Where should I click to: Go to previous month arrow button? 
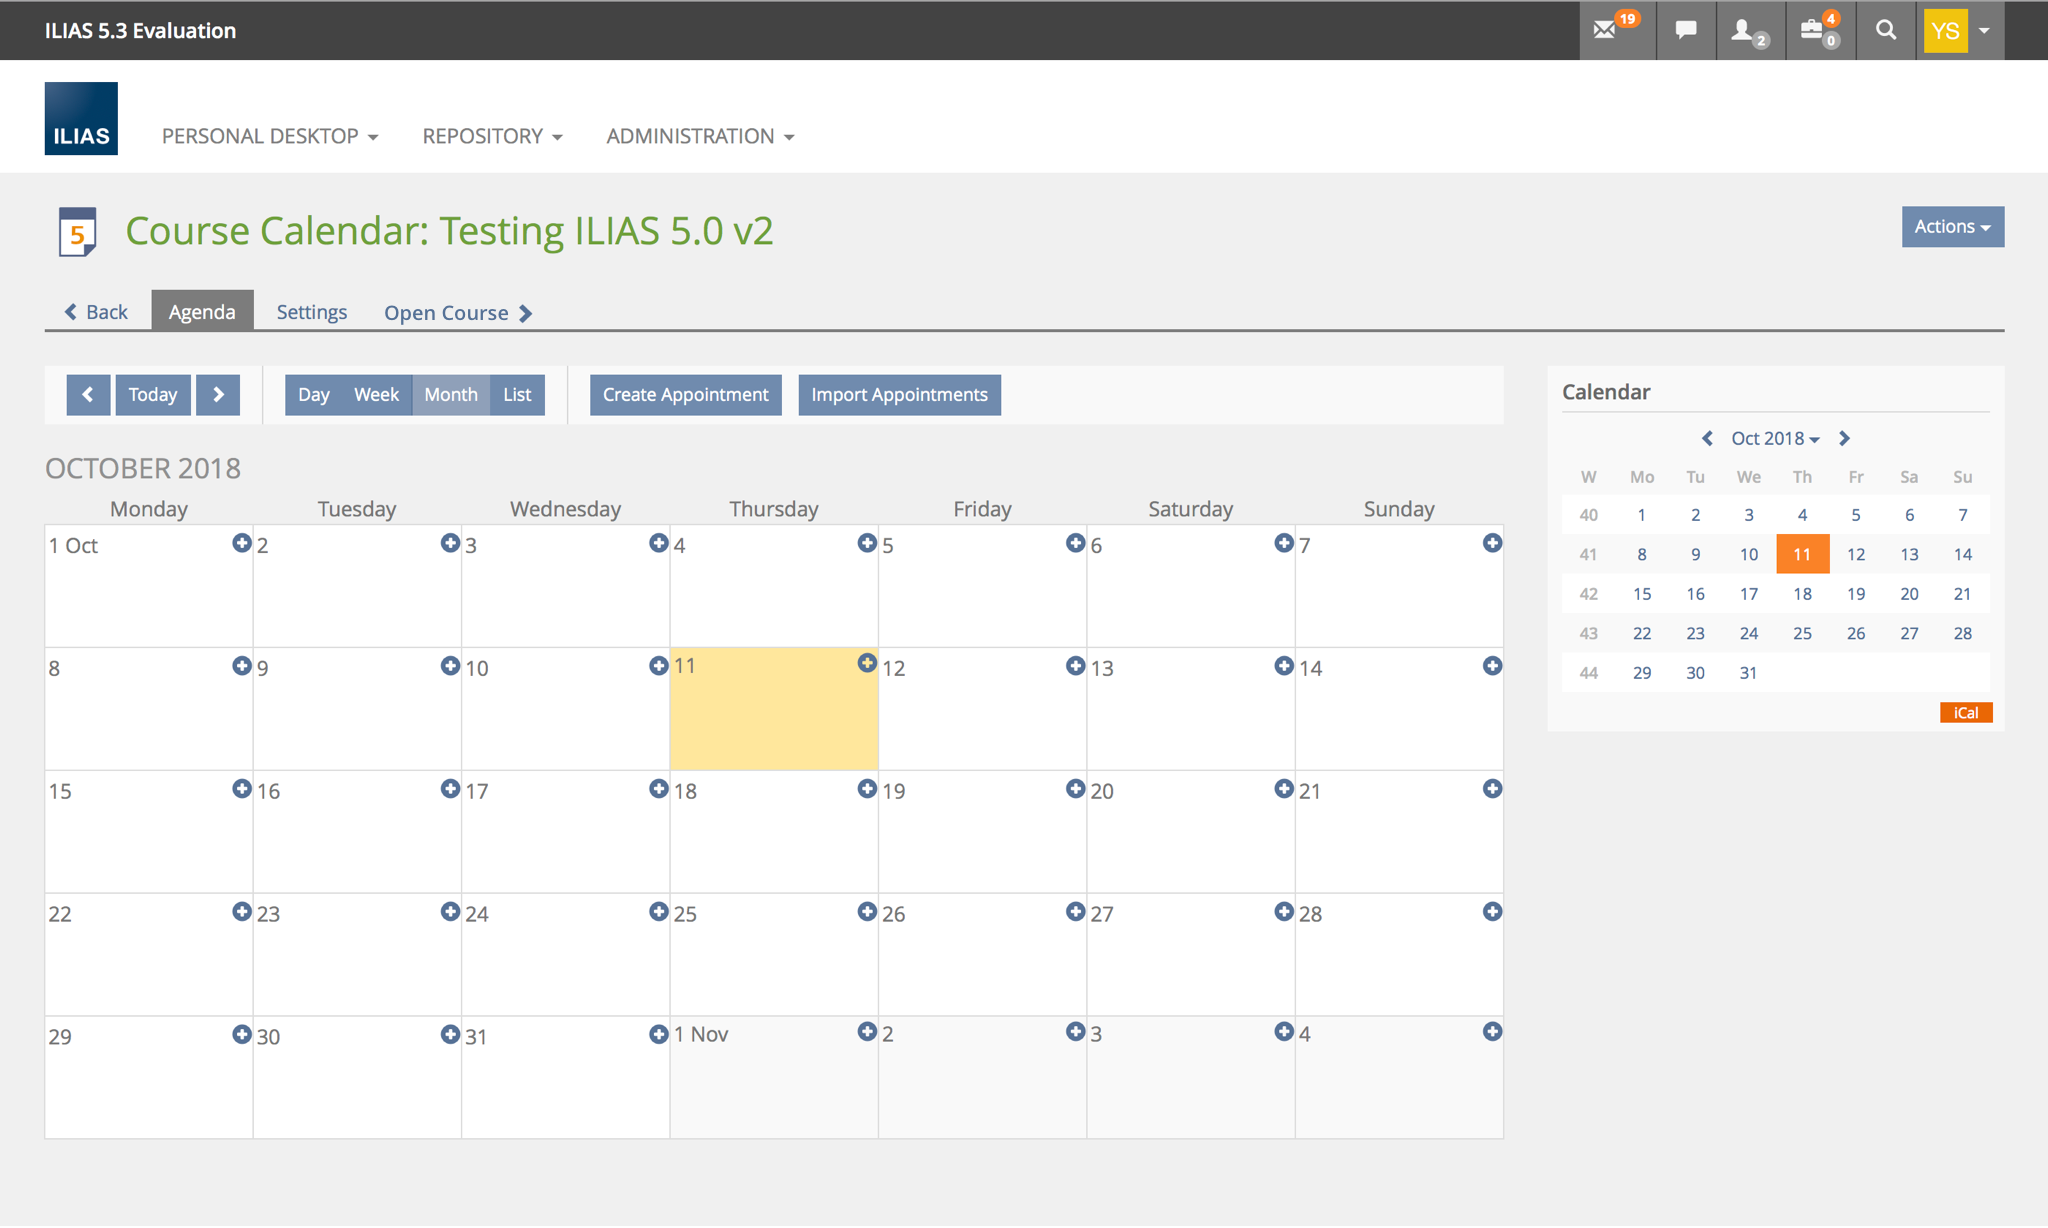[88, 394]
